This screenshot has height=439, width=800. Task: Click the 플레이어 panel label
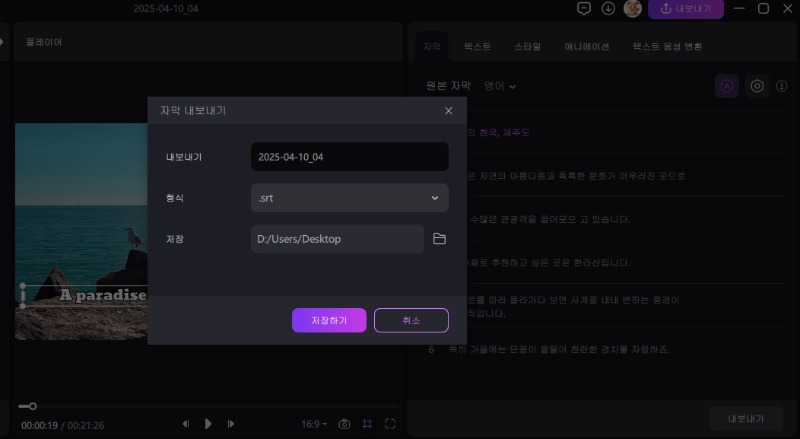coord(44,42)
